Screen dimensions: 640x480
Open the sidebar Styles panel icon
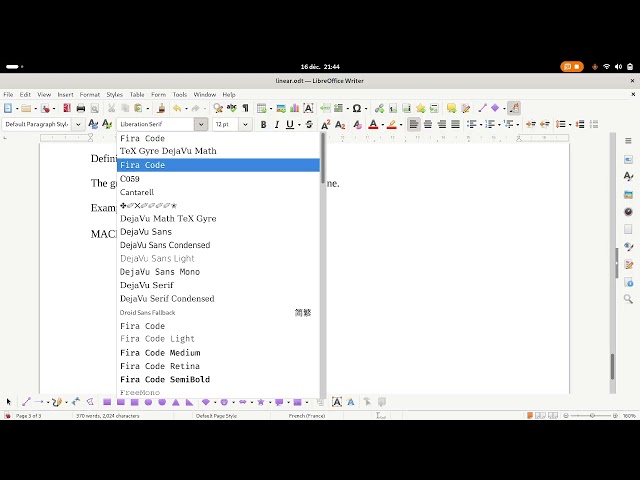point(628,177)
